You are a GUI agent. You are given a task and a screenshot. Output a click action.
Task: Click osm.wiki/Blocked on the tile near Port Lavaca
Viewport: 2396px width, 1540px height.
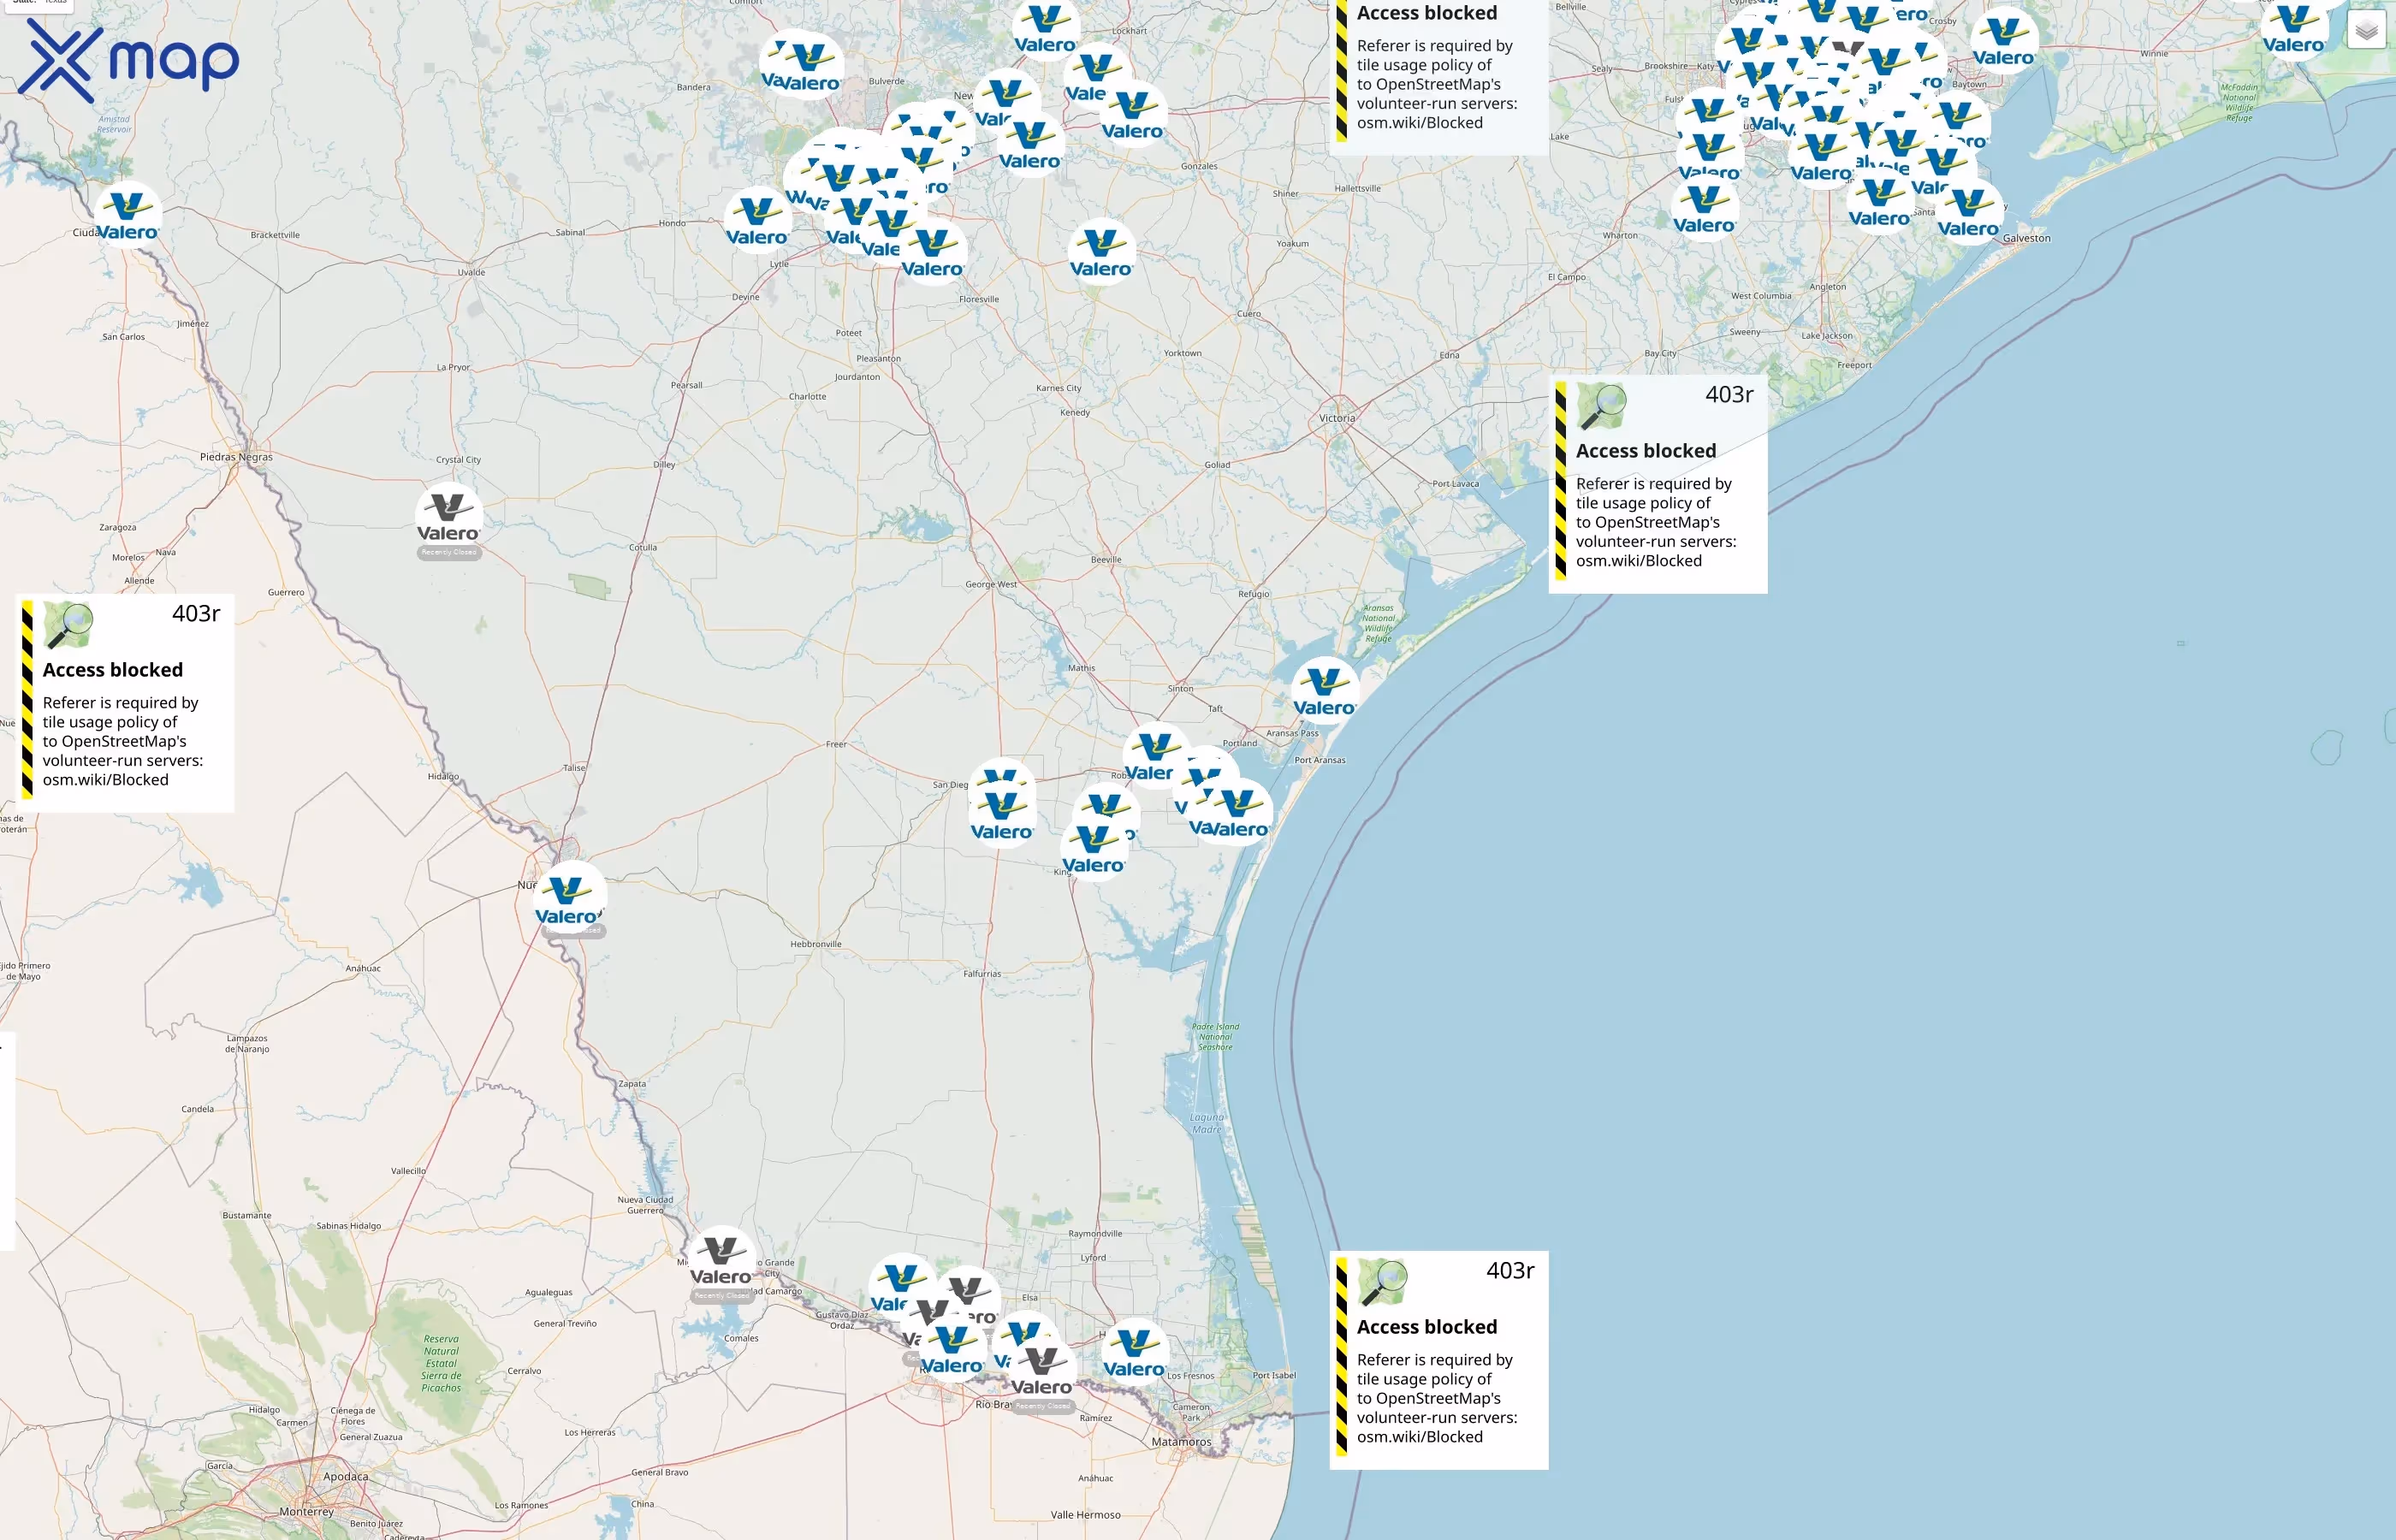pyautogui.click(x=1639, y=561)
